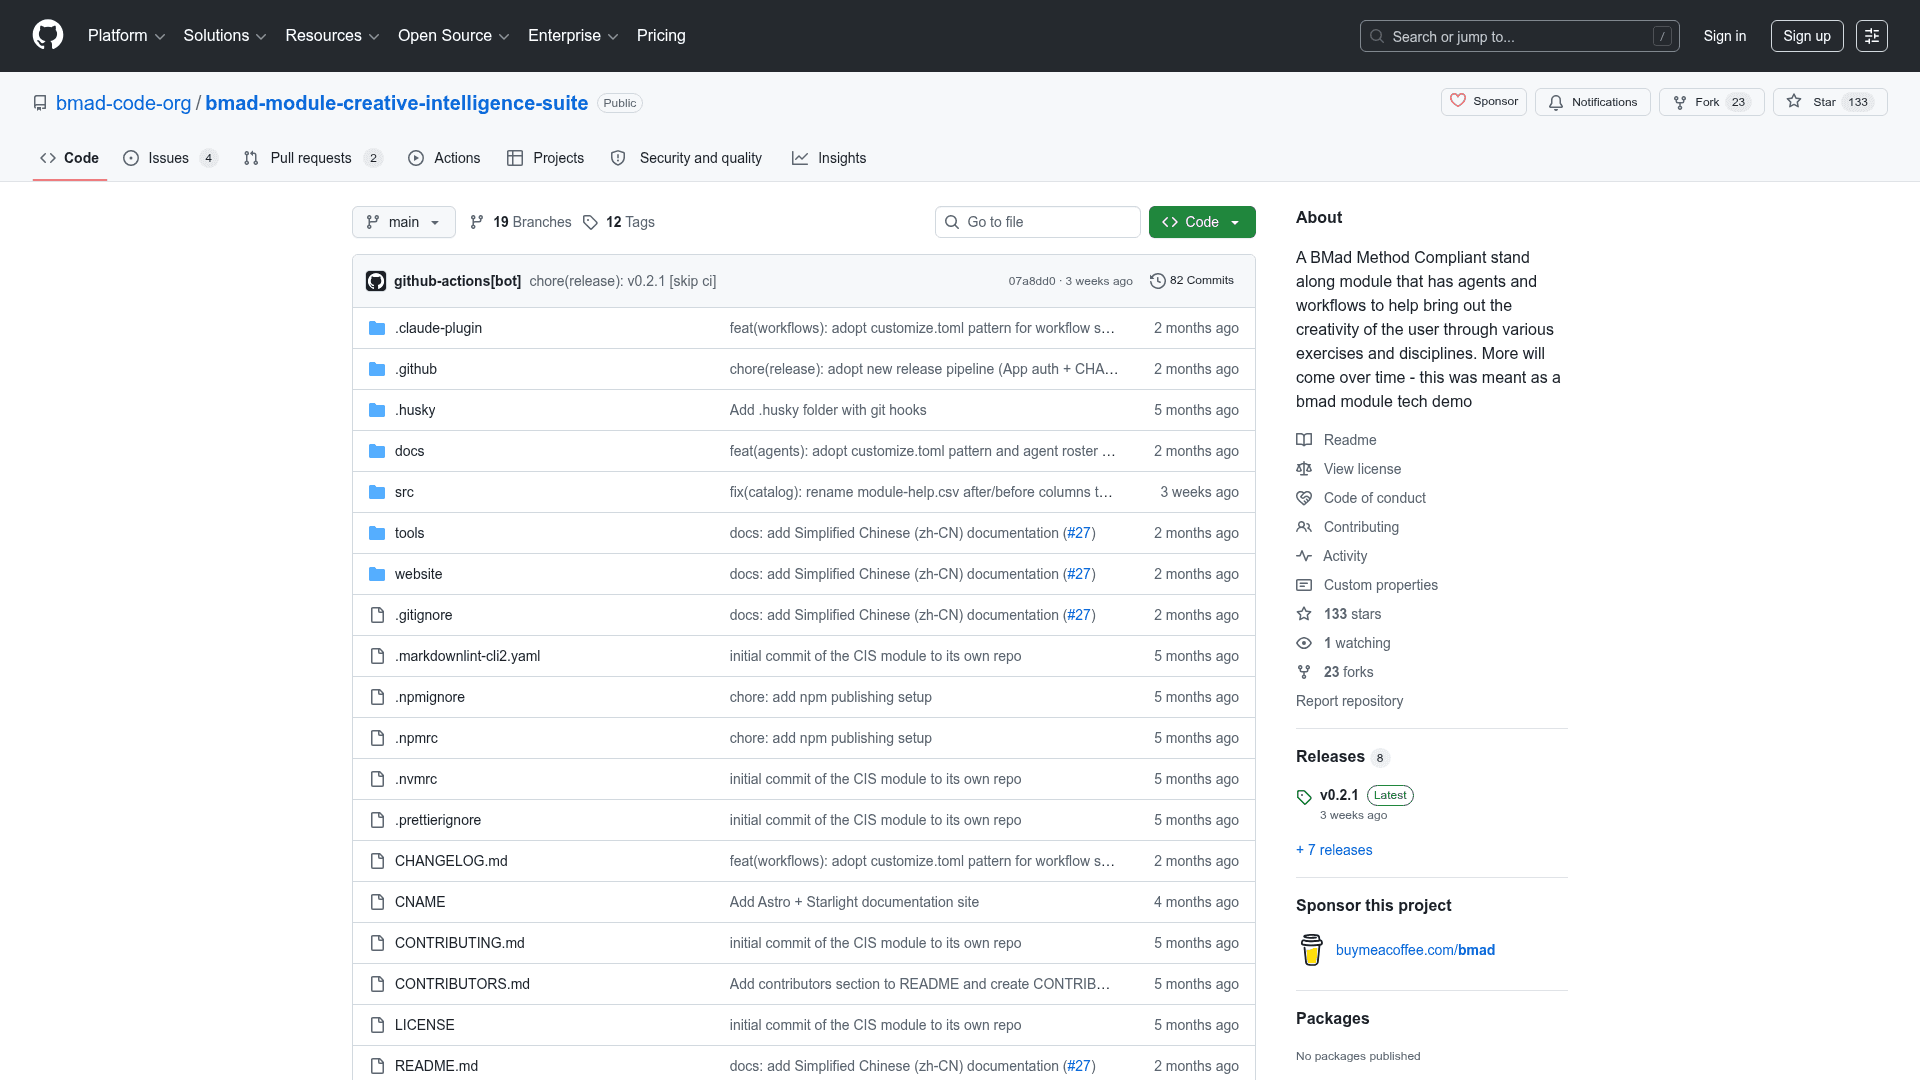This screenshot has height=1080, width=1920.
Task: Open the bmad-code-org owner link
Action: coord(123,103)
